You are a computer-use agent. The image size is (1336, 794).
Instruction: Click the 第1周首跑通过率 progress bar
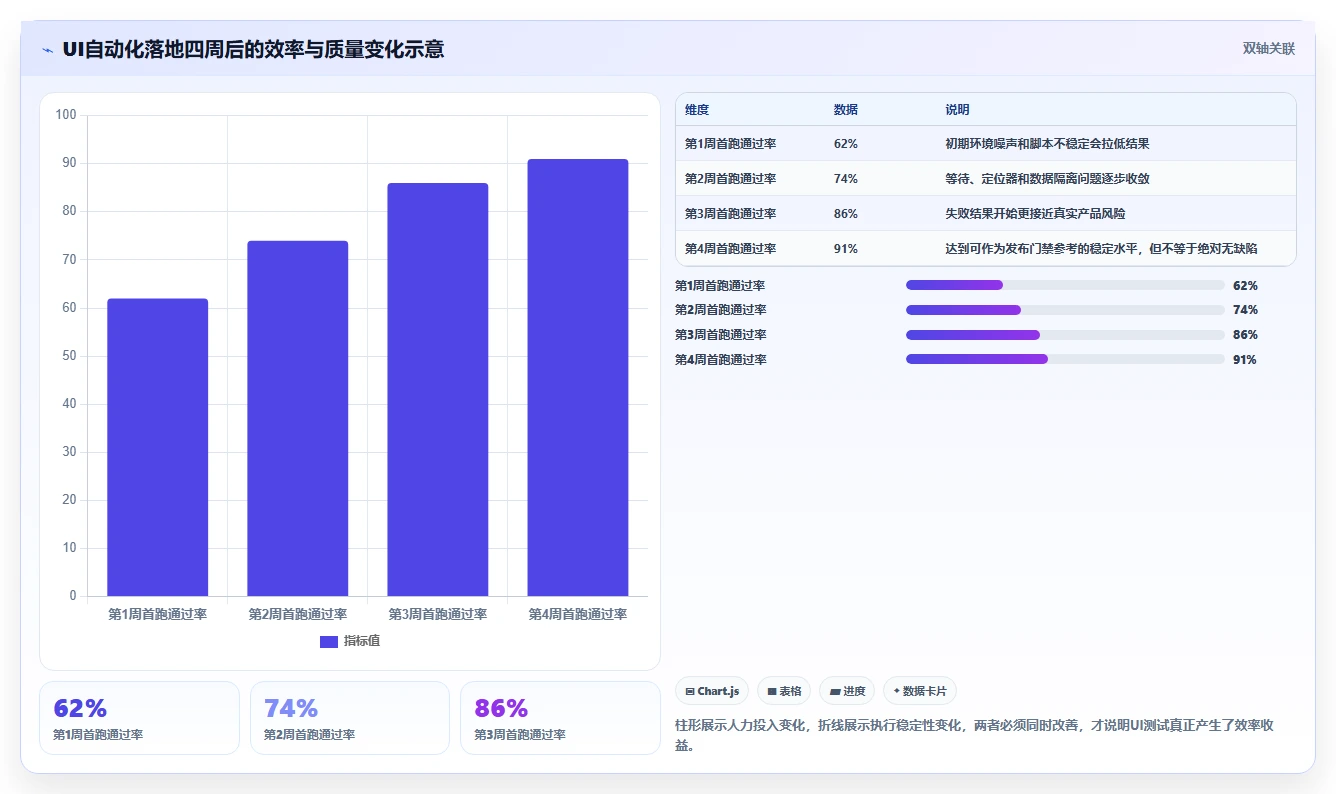coord(1065,285)
